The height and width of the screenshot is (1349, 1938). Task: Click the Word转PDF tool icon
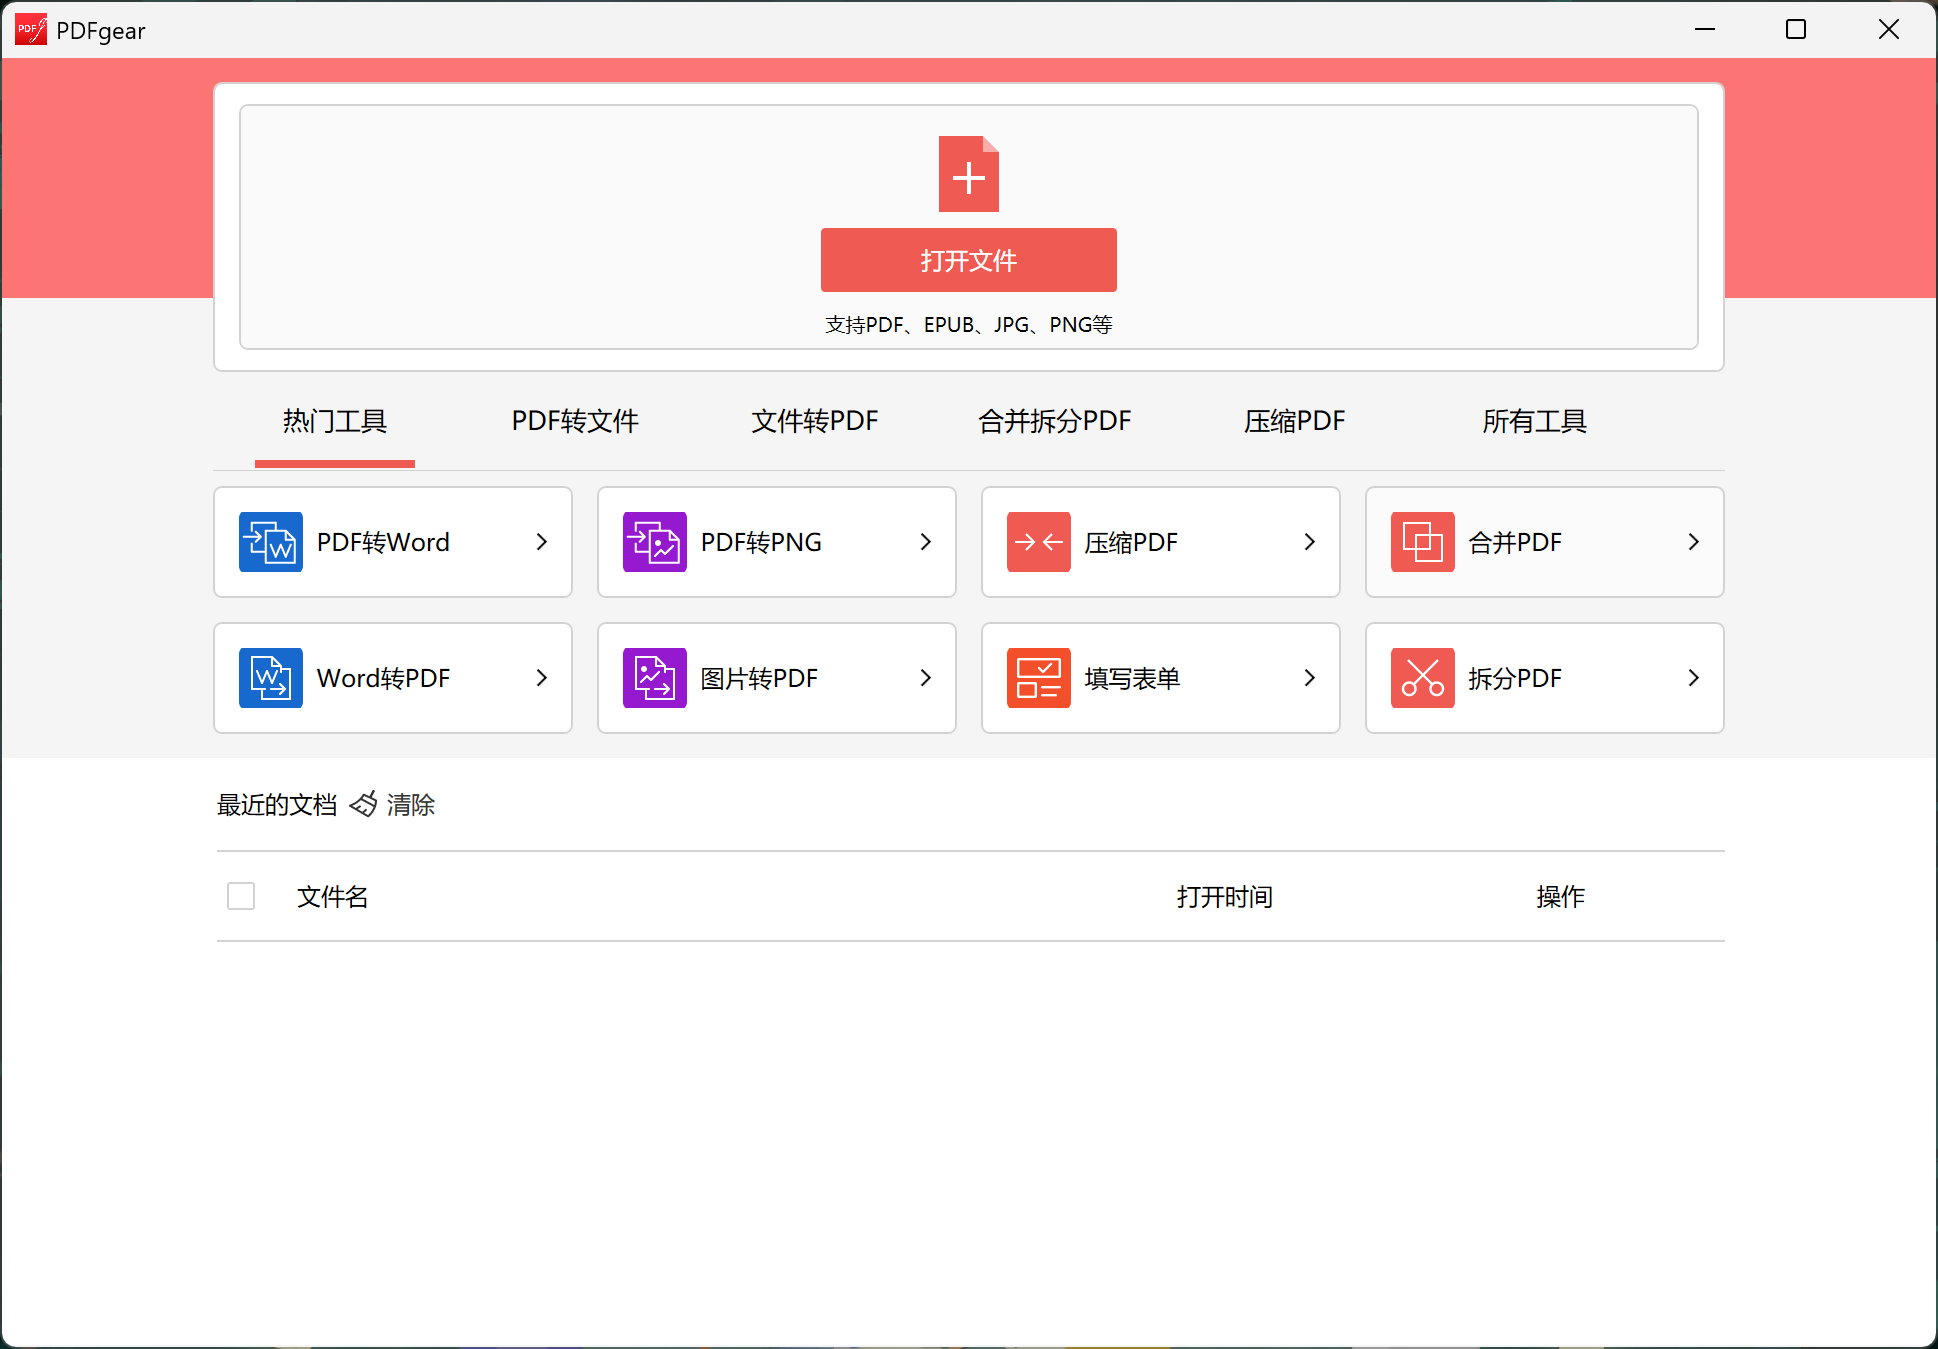269,677
